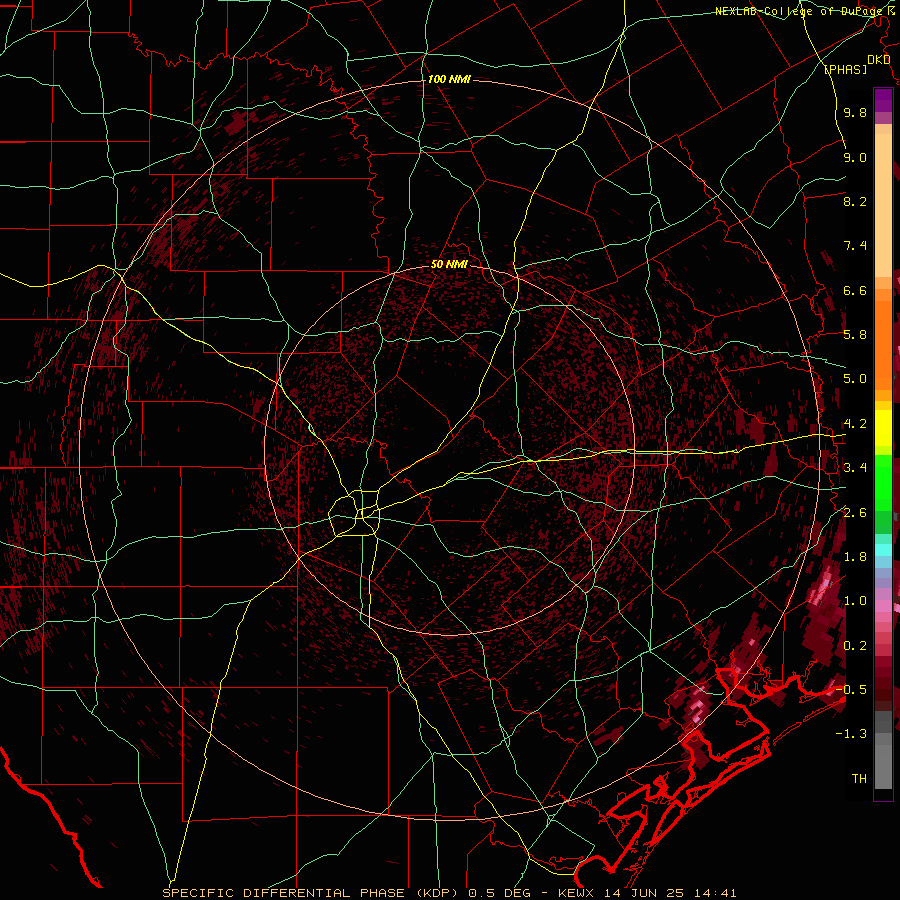Pick the peach segment of the color bar
Image resolution: width=900 pixels, height=900 pixels.
pyautogui.click(x=883, y=205)
